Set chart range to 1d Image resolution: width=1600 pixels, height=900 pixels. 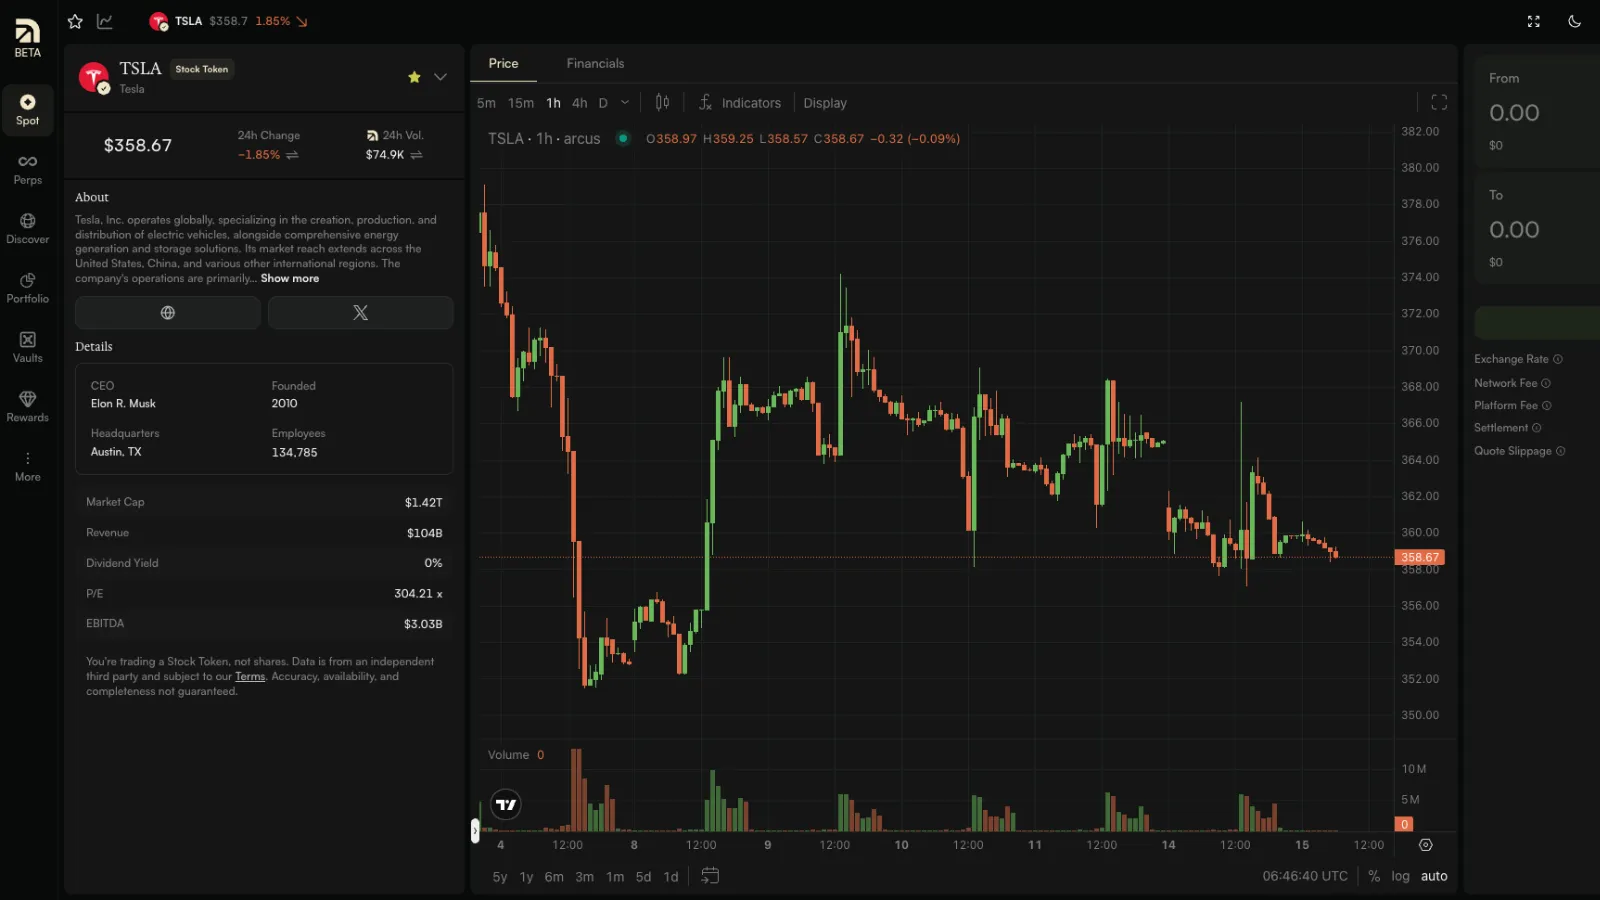pyautogui.click(x=671, y=877)
